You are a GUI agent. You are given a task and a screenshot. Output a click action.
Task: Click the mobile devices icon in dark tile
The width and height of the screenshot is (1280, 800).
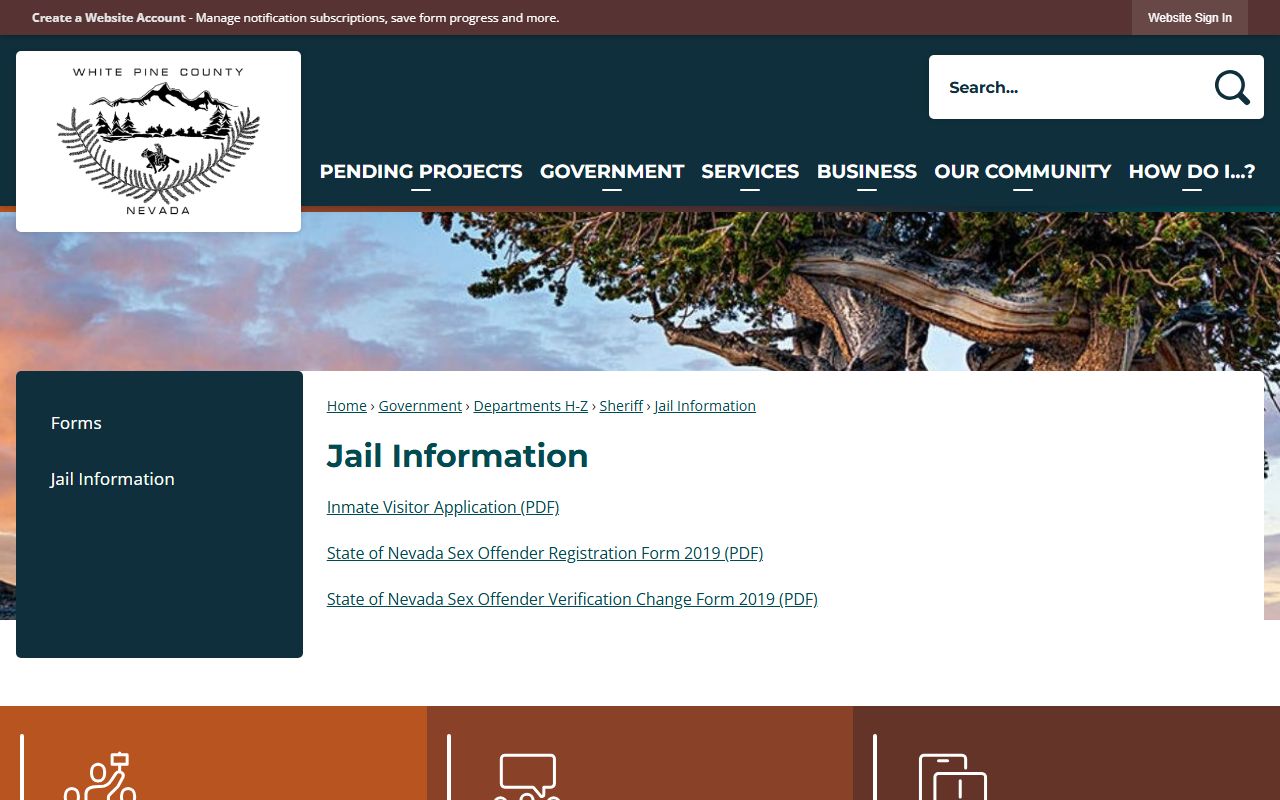953,776
